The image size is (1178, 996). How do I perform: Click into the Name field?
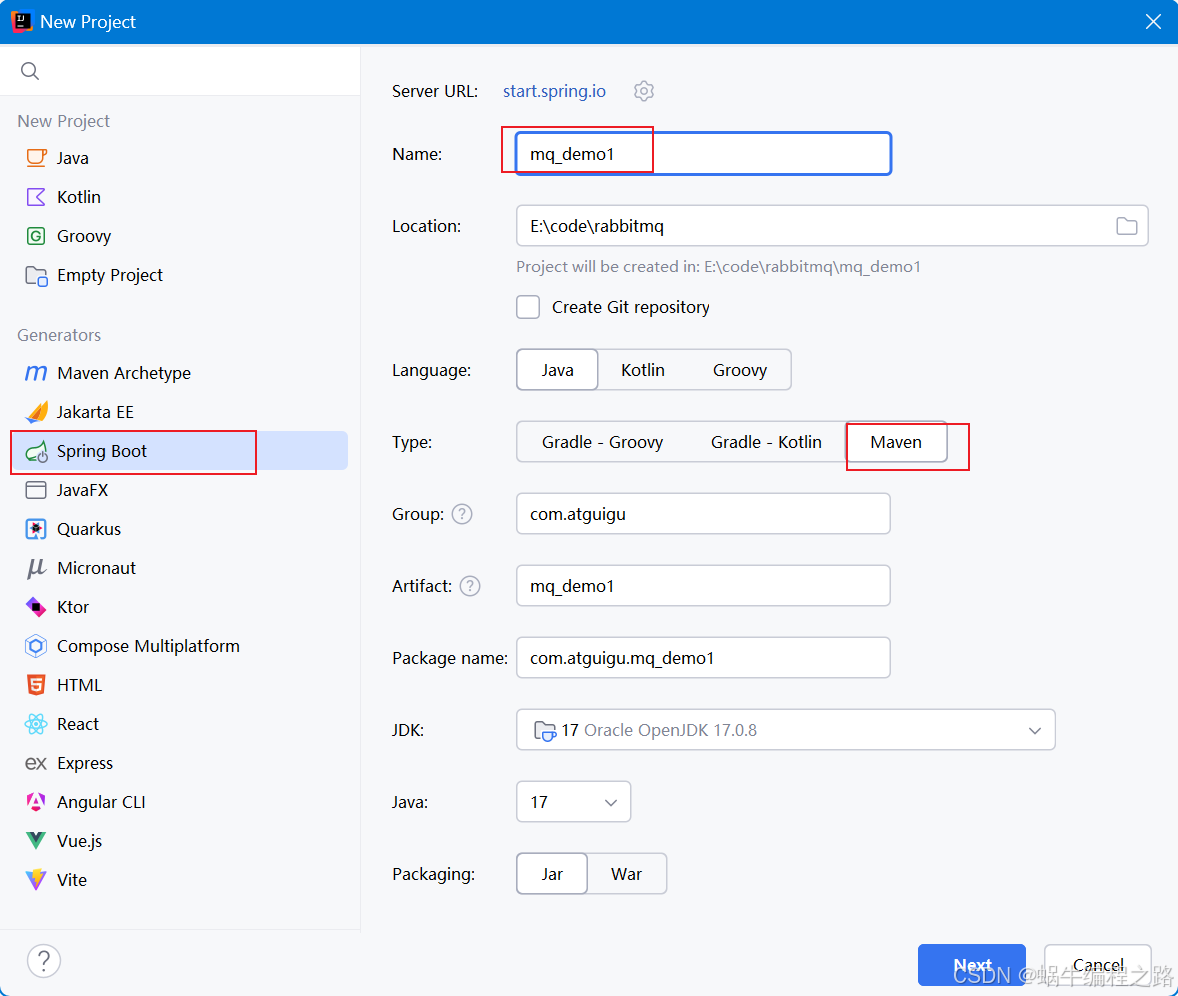point(703,154)
